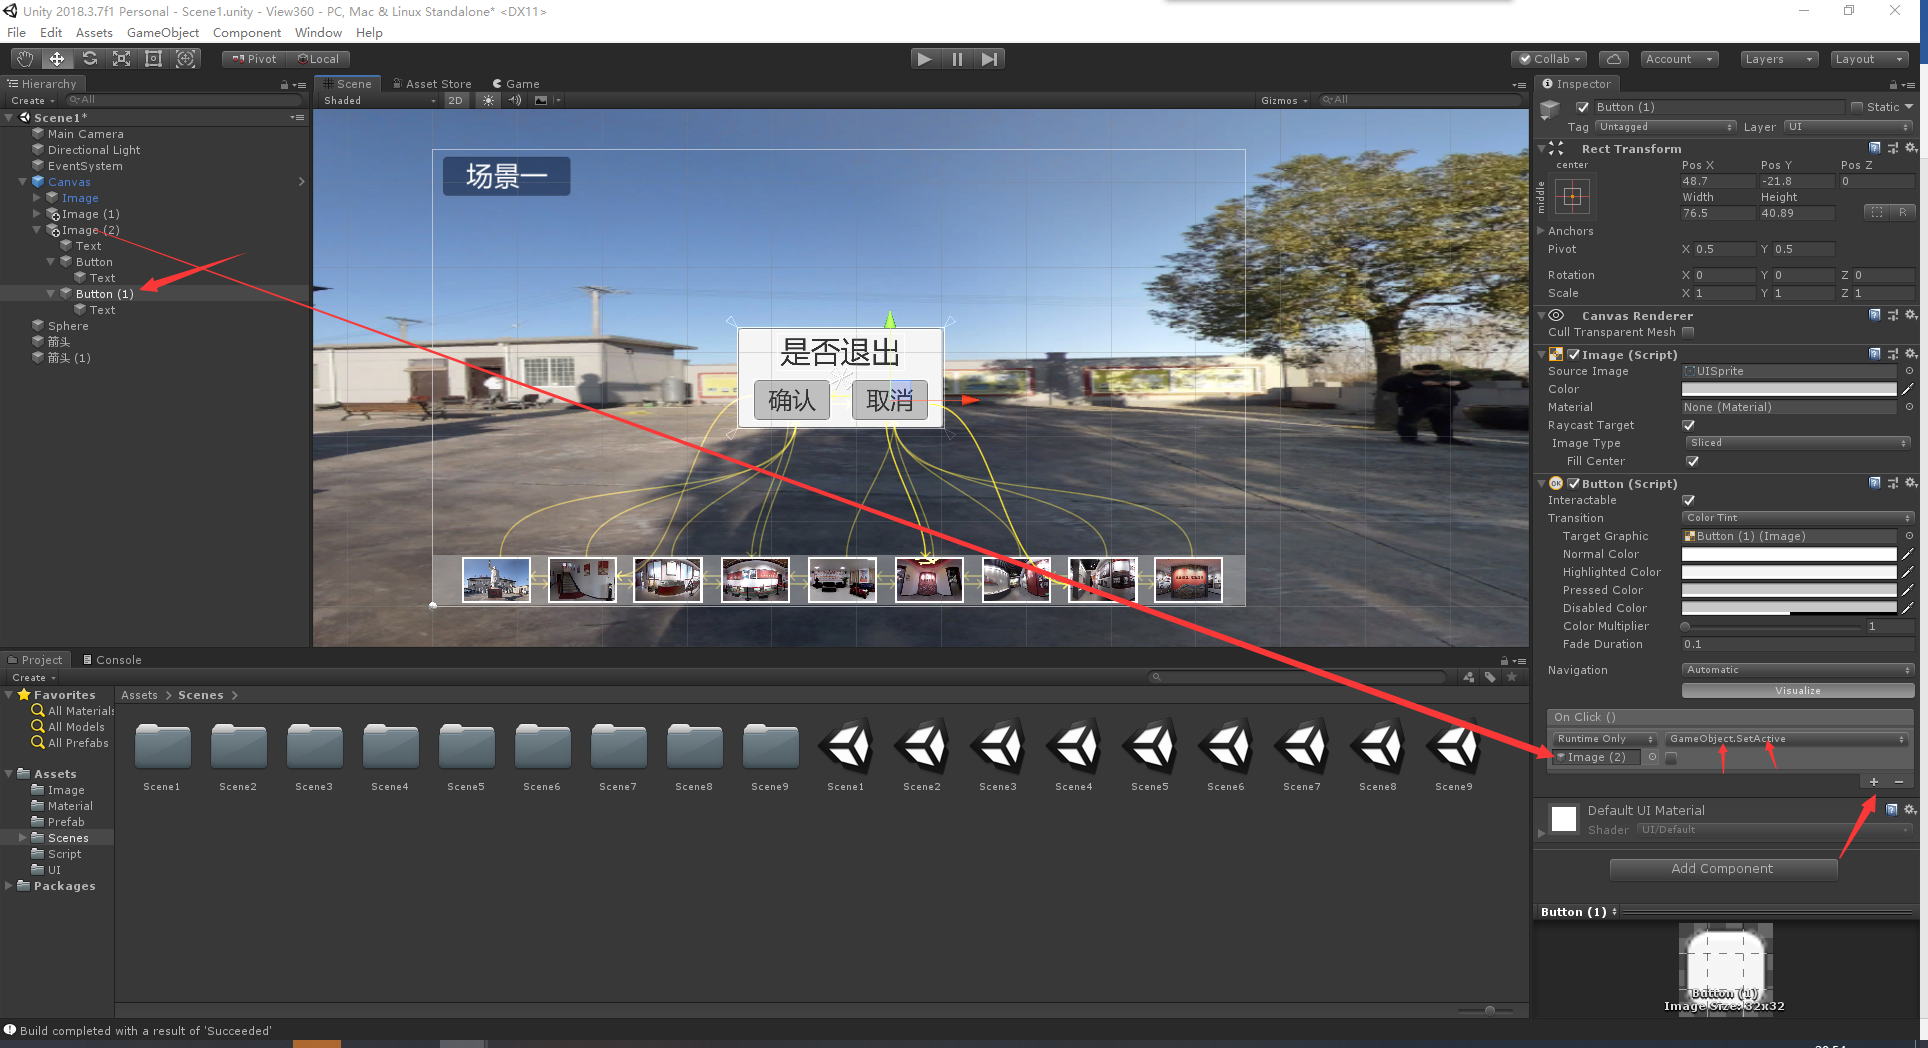Image resolution: width=1928 pixels, height=1048 pixels.
Task: Open the Layers dropdown in the toolbar
Action: (x=1778, y=59)
